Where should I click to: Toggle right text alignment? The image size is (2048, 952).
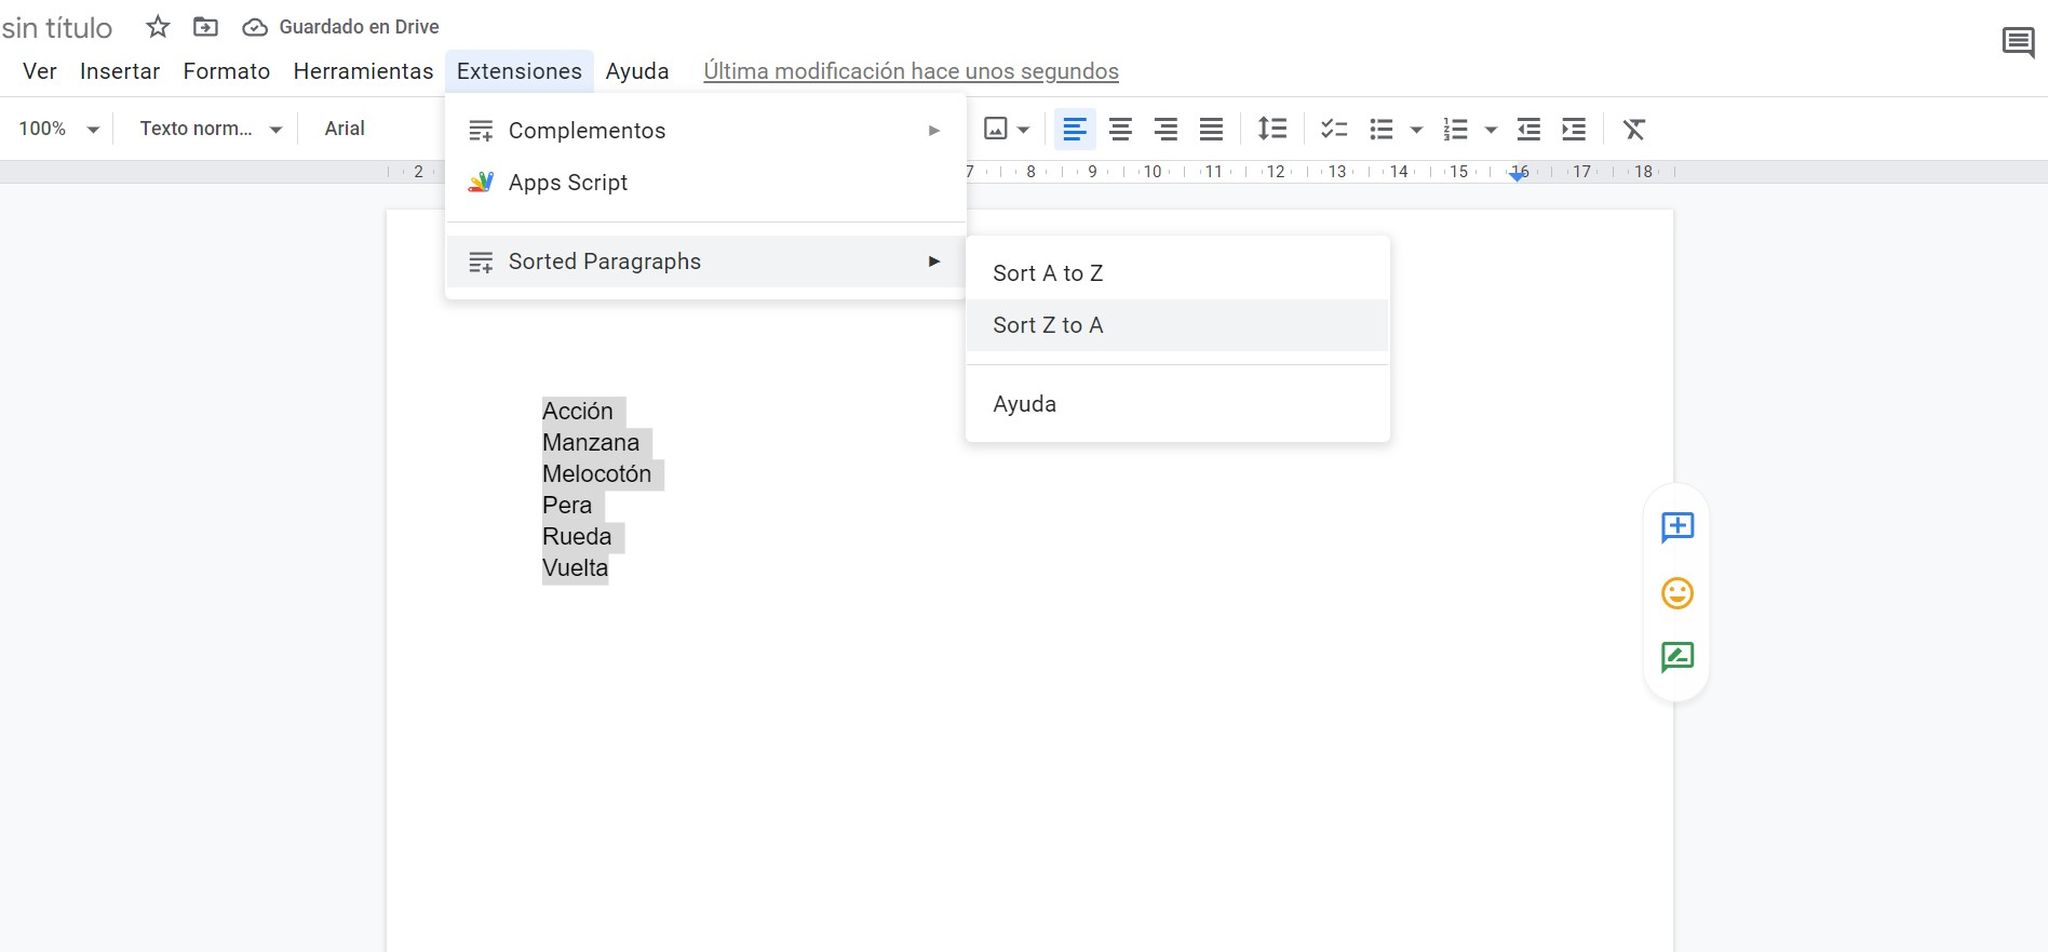[x=1166, y=129]
